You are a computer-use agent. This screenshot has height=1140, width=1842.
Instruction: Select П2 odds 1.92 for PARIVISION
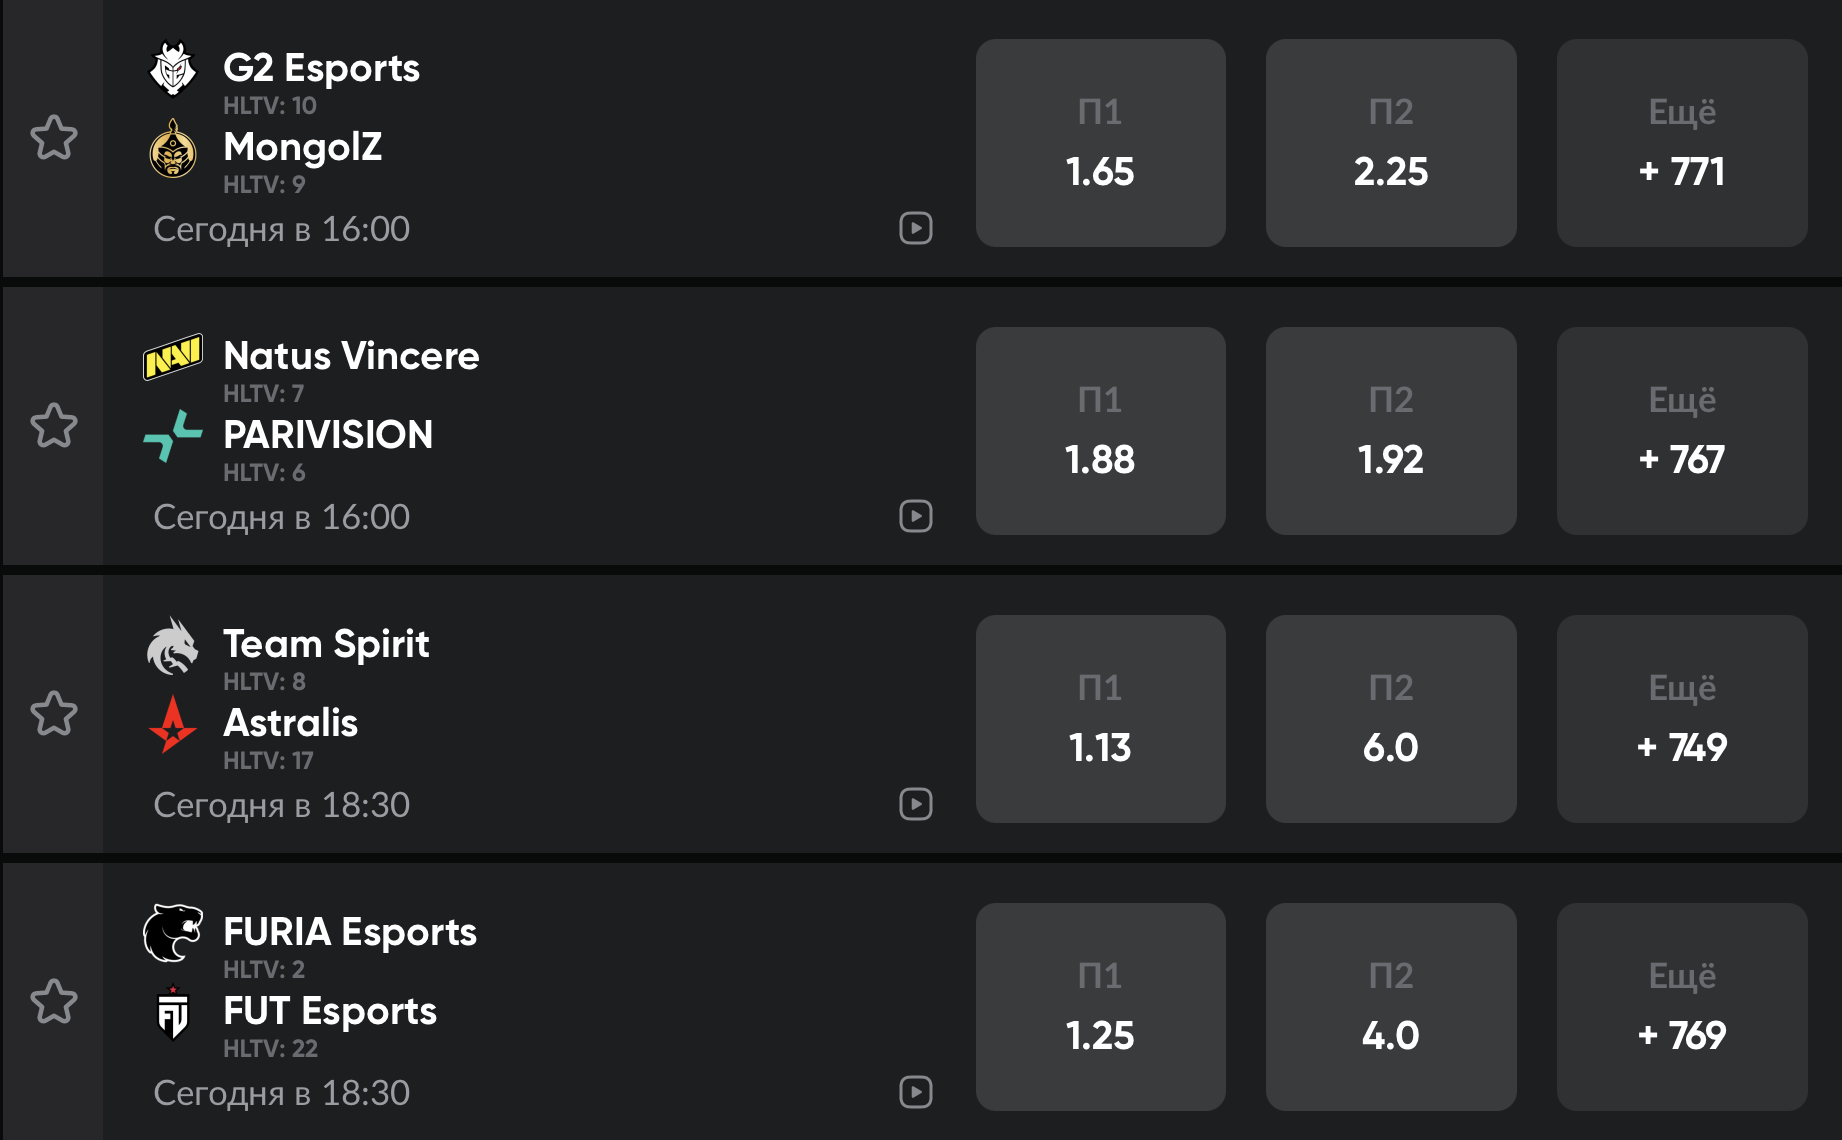click(x=1390, y=431)
